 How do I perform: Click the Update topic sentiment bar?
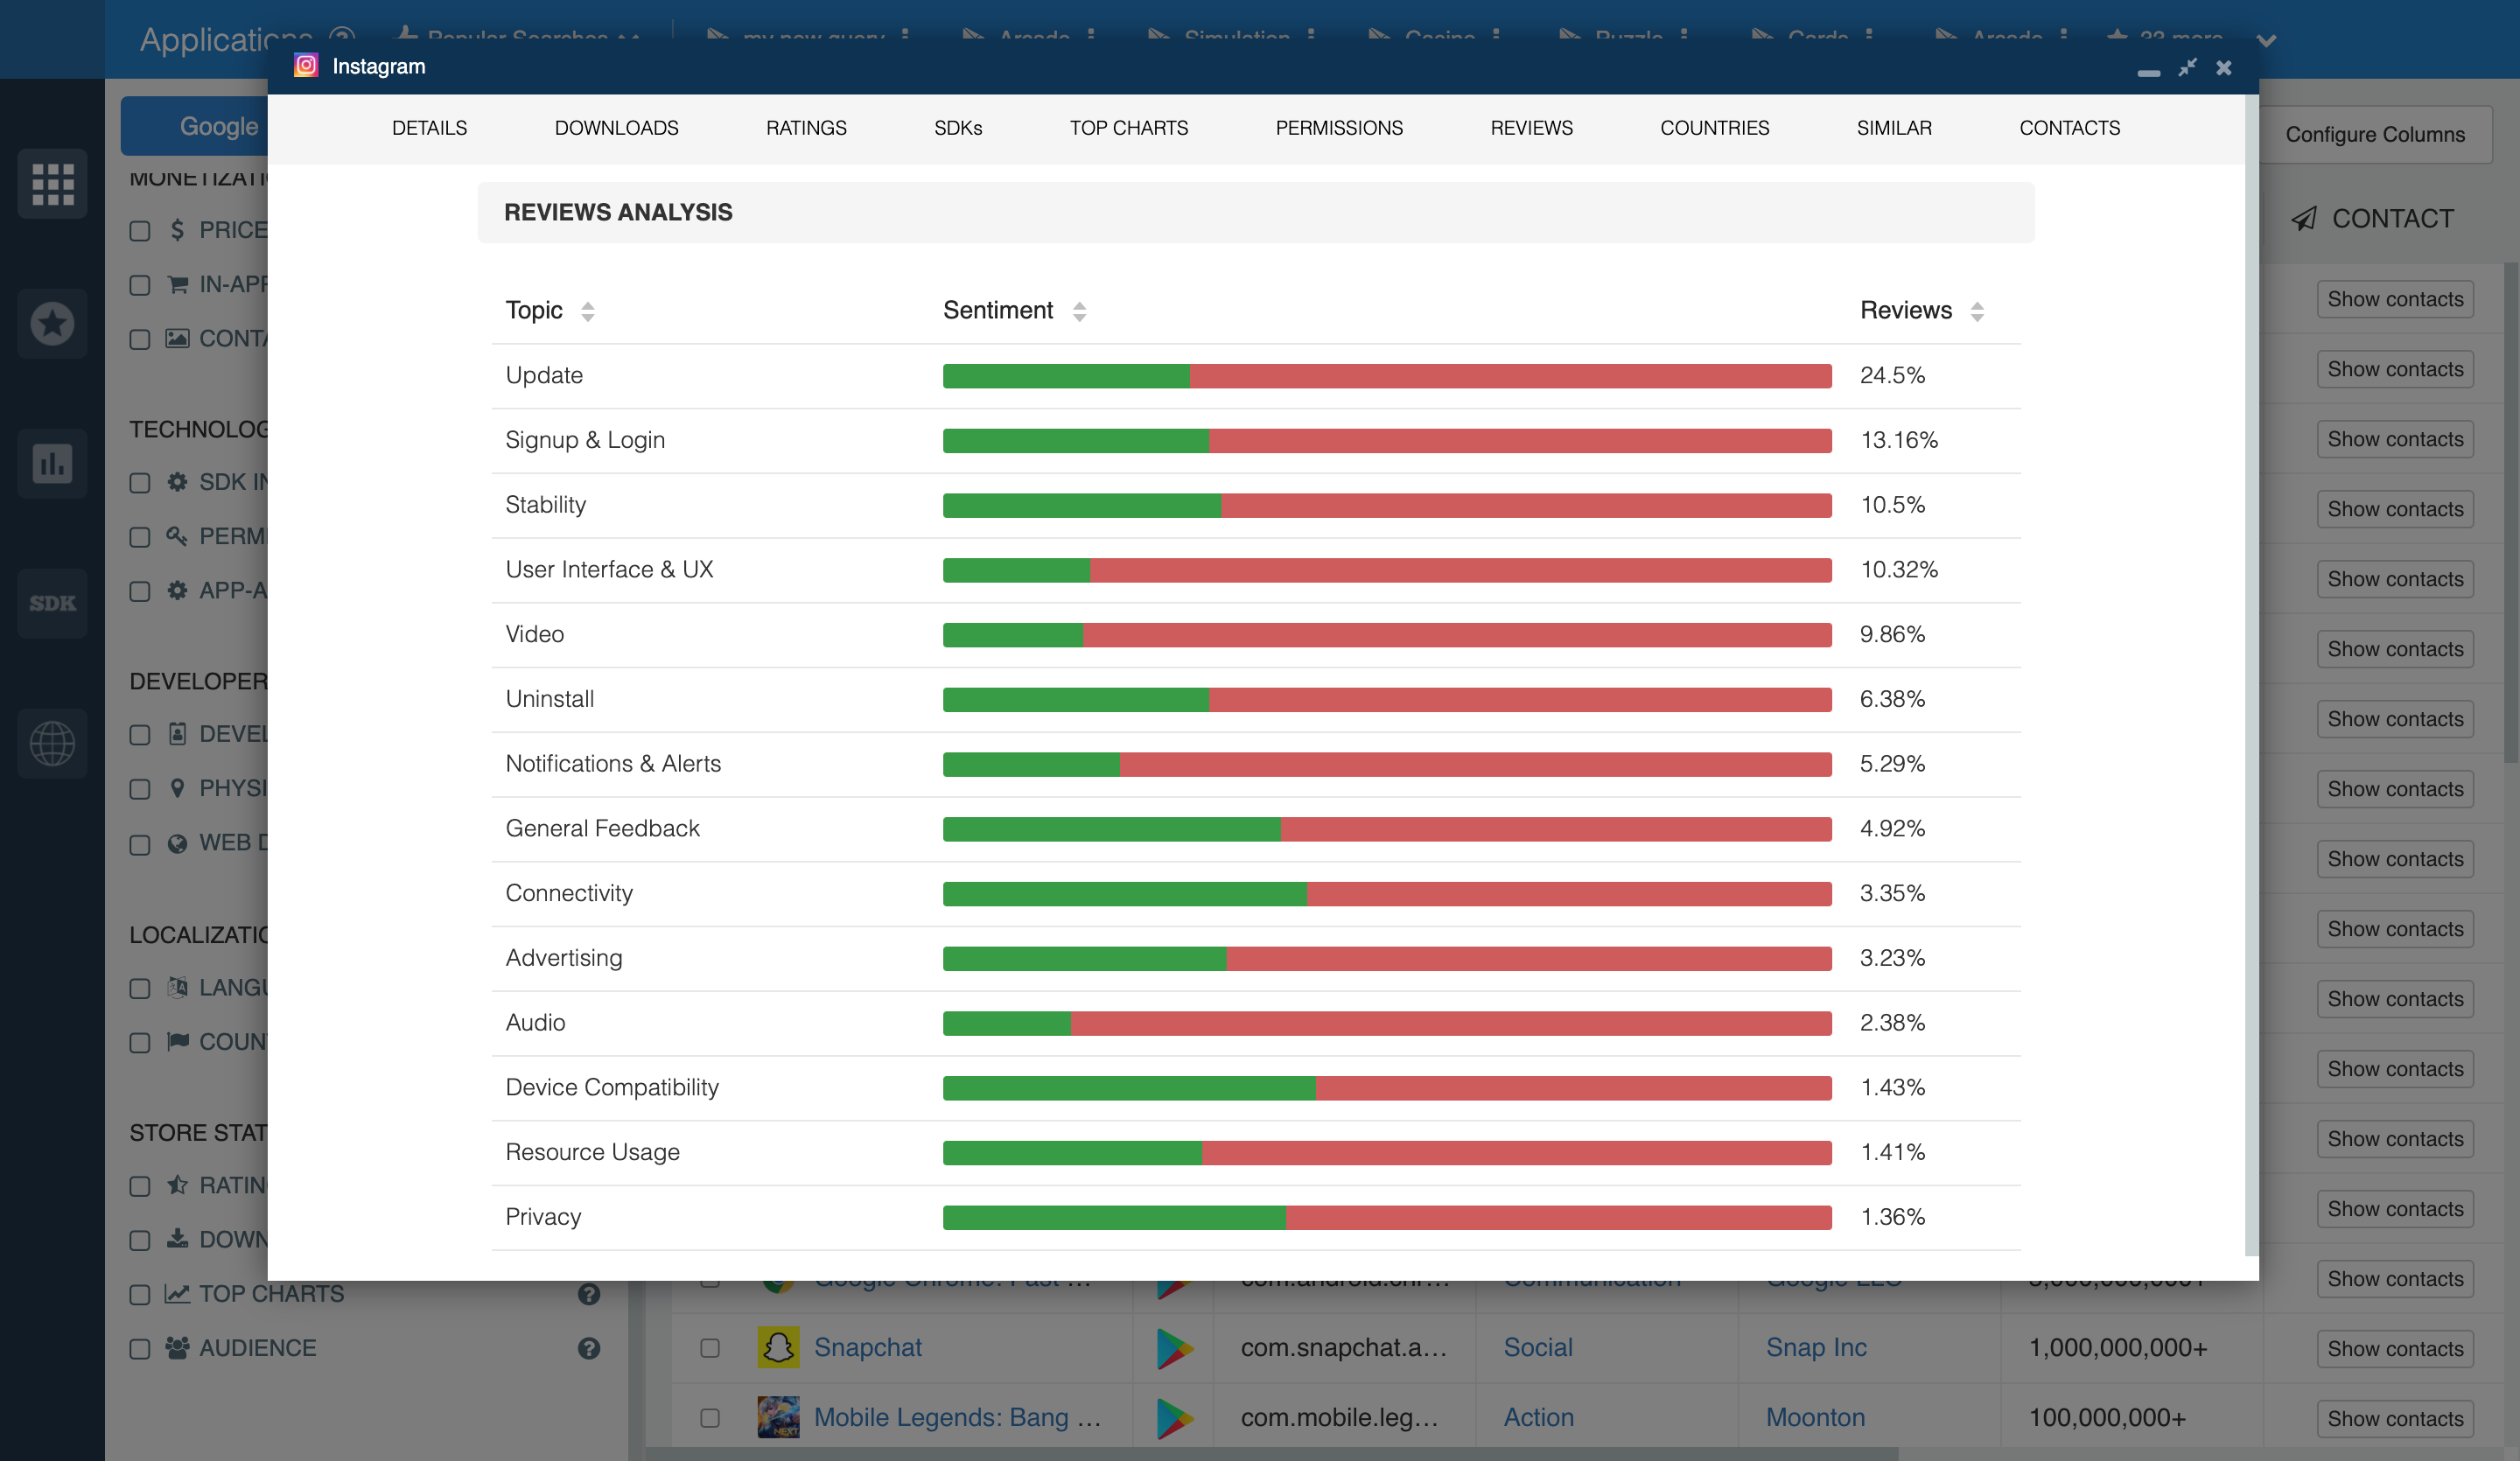(1386, 376)
